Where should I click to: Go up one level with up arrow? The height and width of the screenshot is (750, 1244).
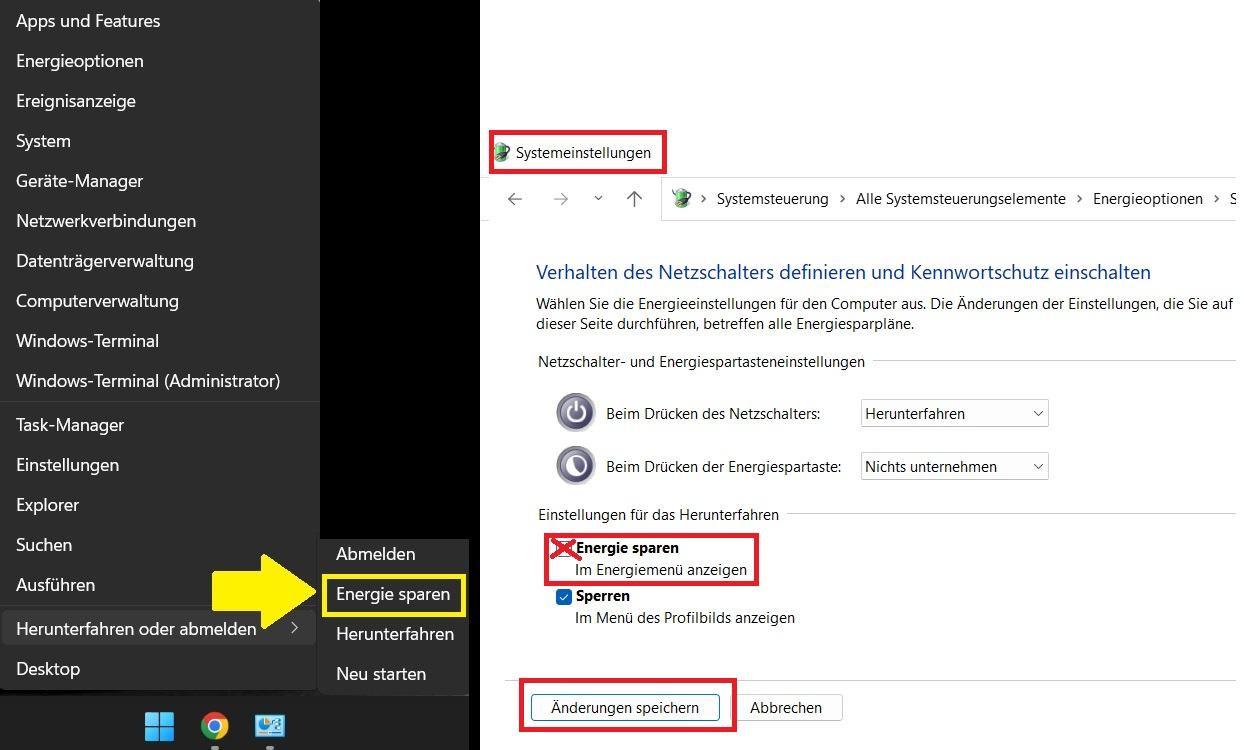coord(634,199)
